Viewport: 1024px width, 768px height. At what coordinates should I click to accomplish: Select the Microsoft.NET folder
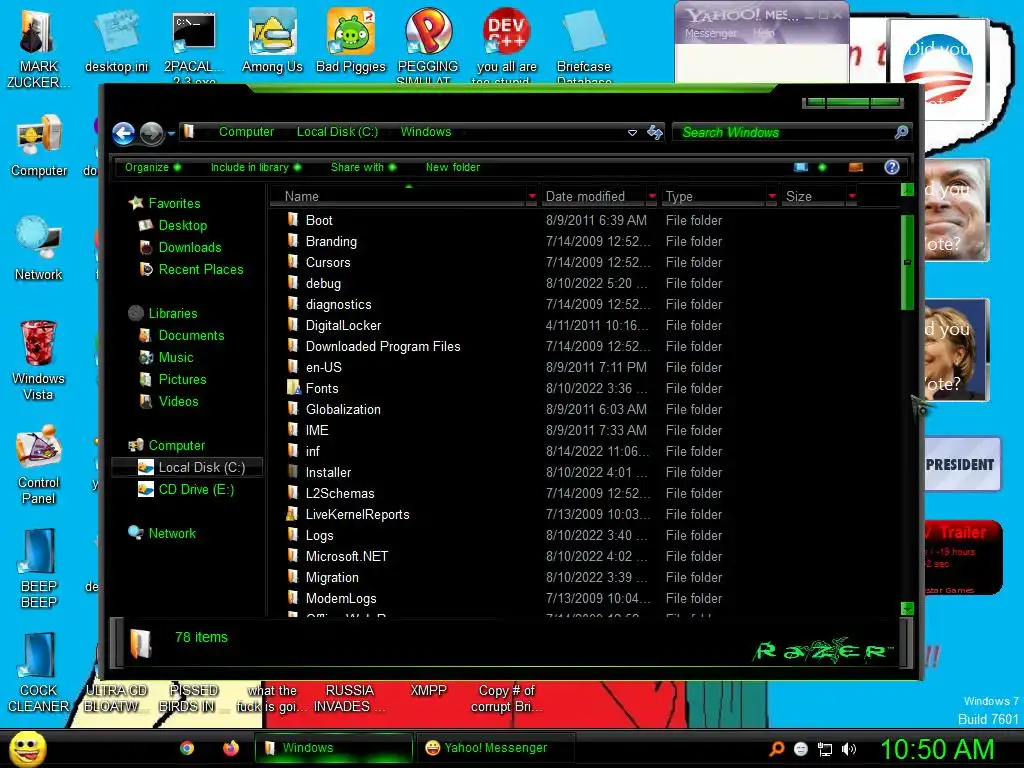(347, 556)
